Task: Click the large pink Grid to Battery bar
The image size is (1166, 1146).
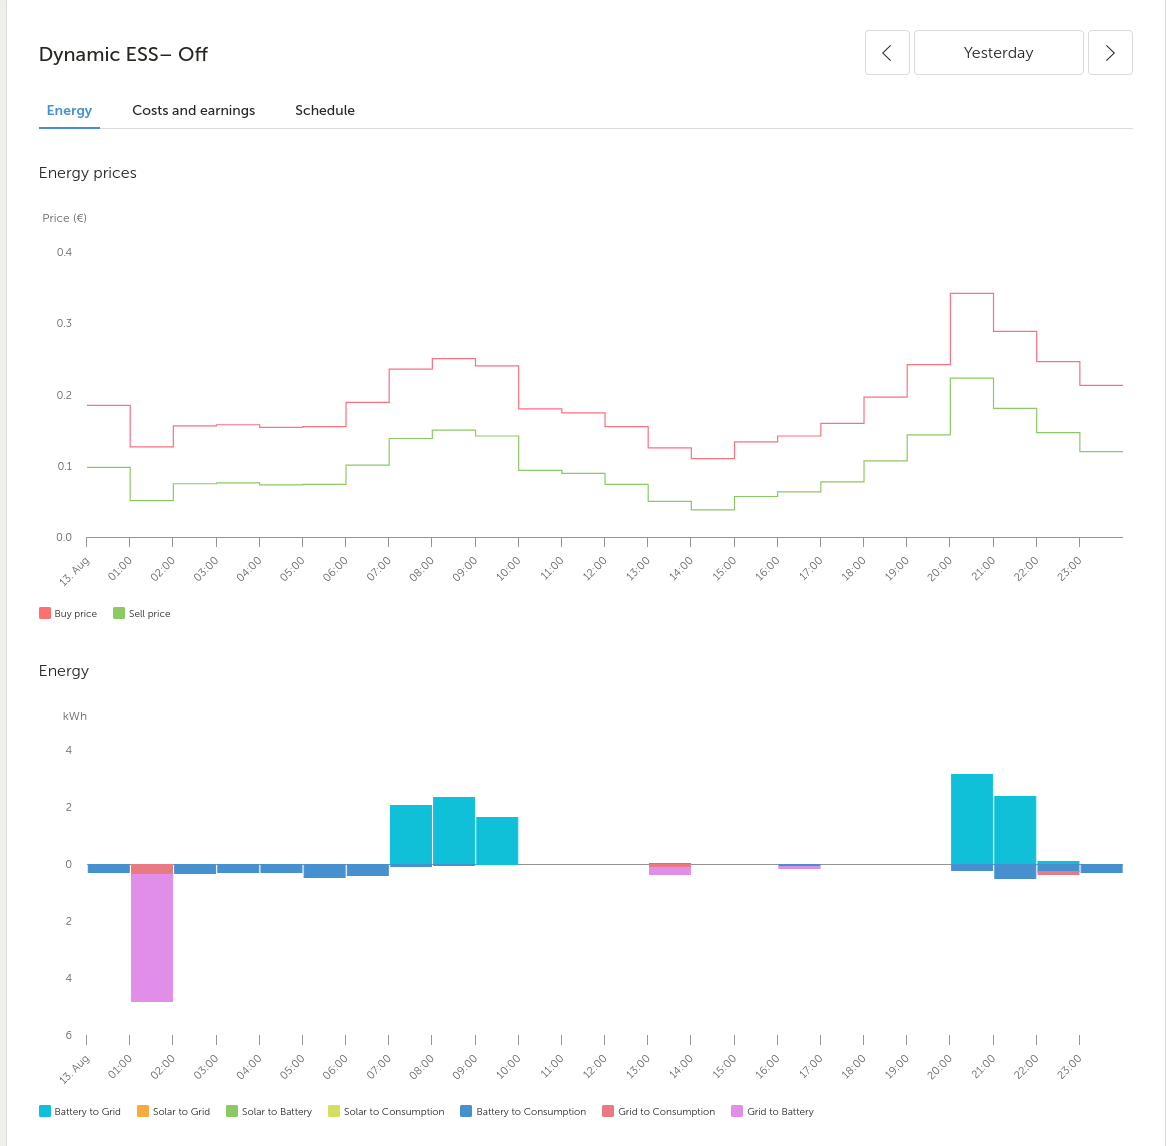Action: (x=152, y=936)
